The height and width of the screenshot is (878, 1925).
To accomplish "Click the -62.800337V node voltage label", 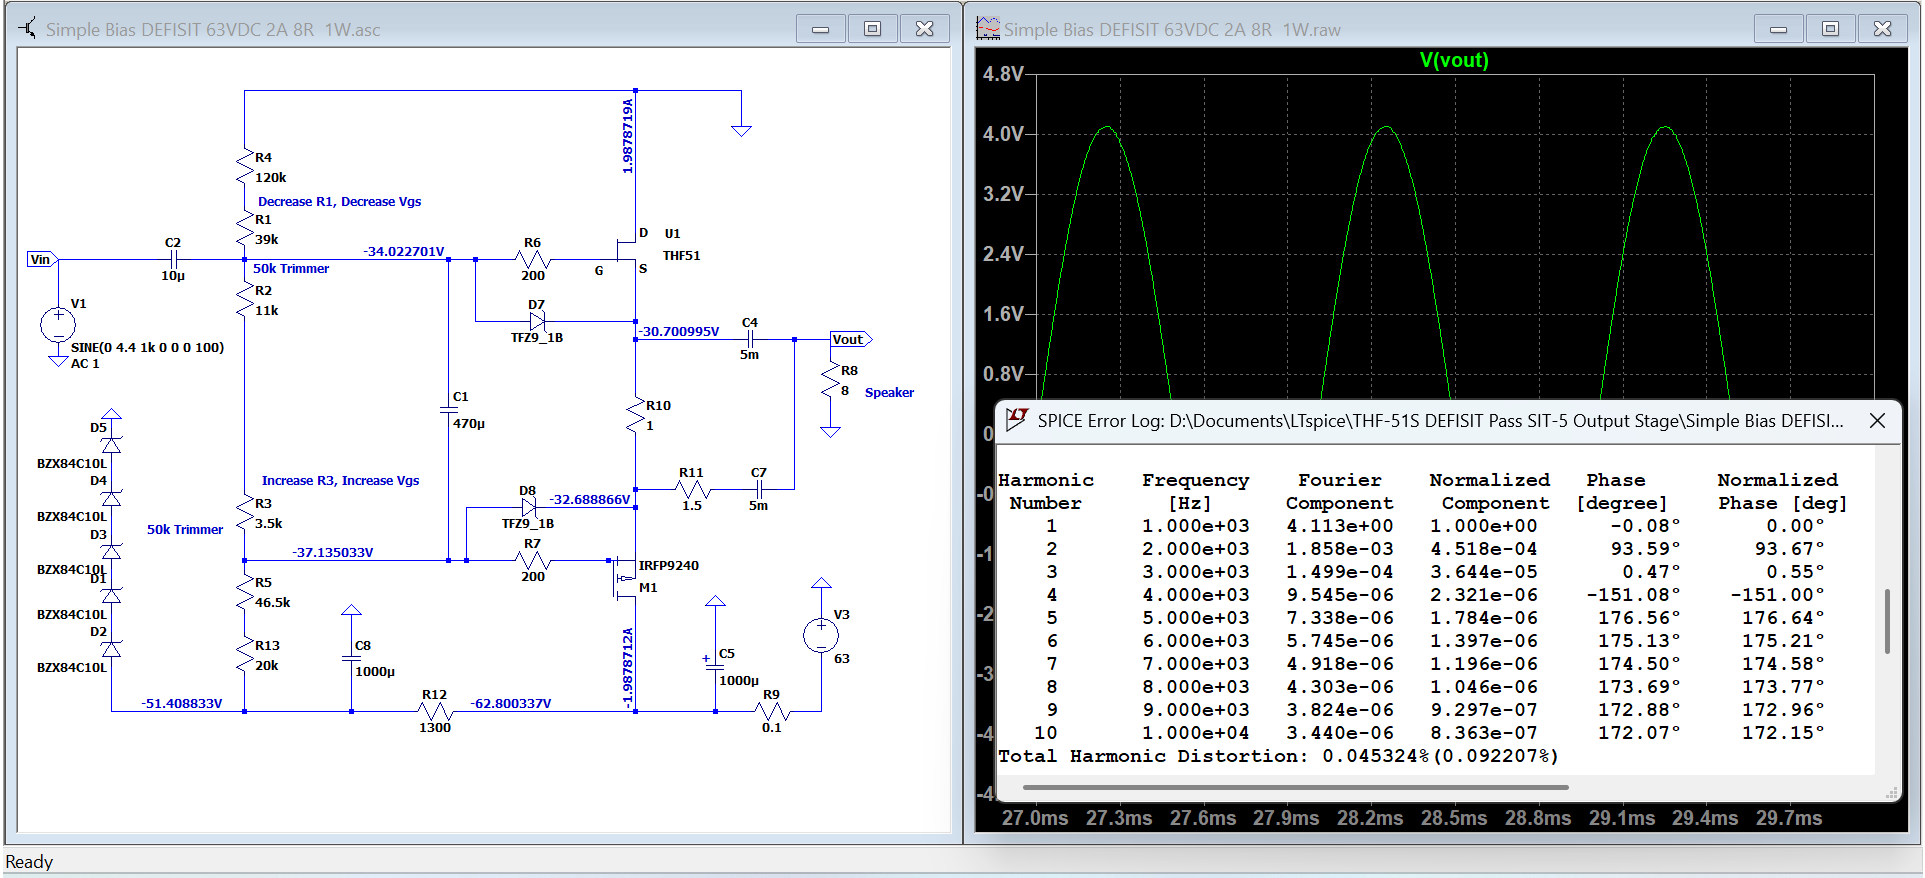I will (x=511, y=703).
